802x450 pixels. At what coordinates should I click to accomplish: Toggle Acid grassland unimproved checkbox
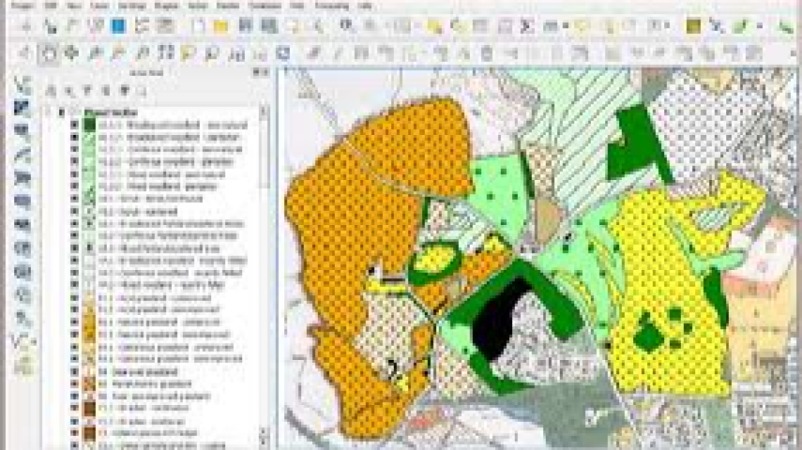[74, 298]
